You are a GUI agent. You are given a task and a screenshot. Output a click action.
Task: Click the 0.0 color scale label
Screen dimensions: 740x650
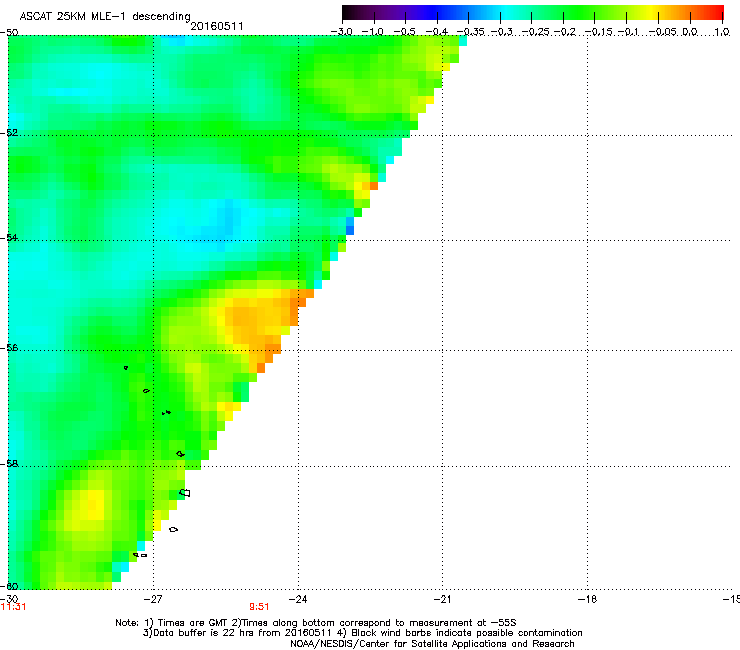point(690,32)
